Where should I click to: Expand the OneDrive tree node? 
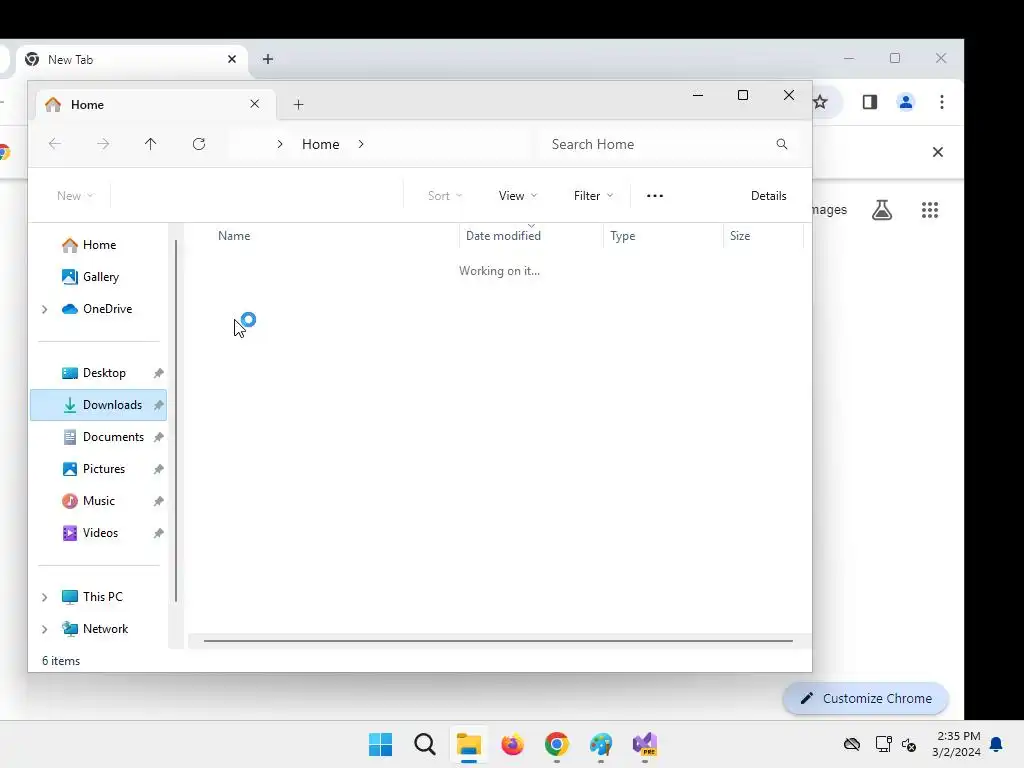(44, 309)
